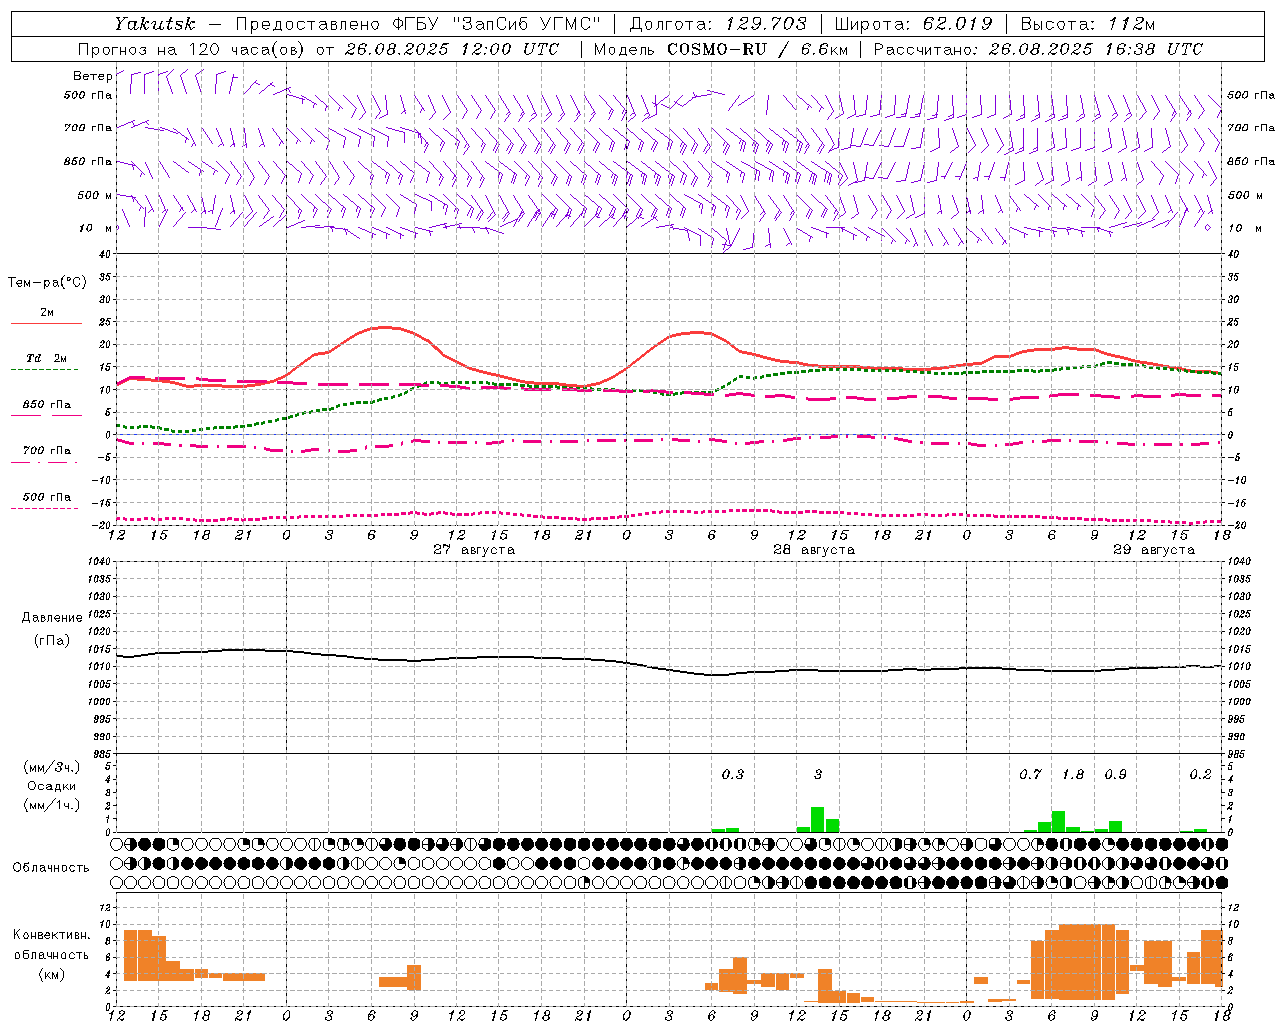Click the "0.7" precipitation amount value
Image resolution: width=1280 pixels, height=1024 pixels.
pos(1030,774)
